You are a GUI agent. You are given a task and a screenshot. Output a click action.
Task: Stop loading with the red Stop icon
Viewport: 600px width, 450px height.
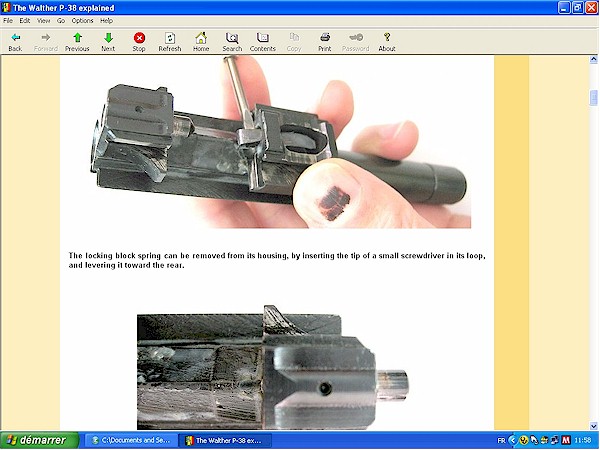click(x=139, y=41)
